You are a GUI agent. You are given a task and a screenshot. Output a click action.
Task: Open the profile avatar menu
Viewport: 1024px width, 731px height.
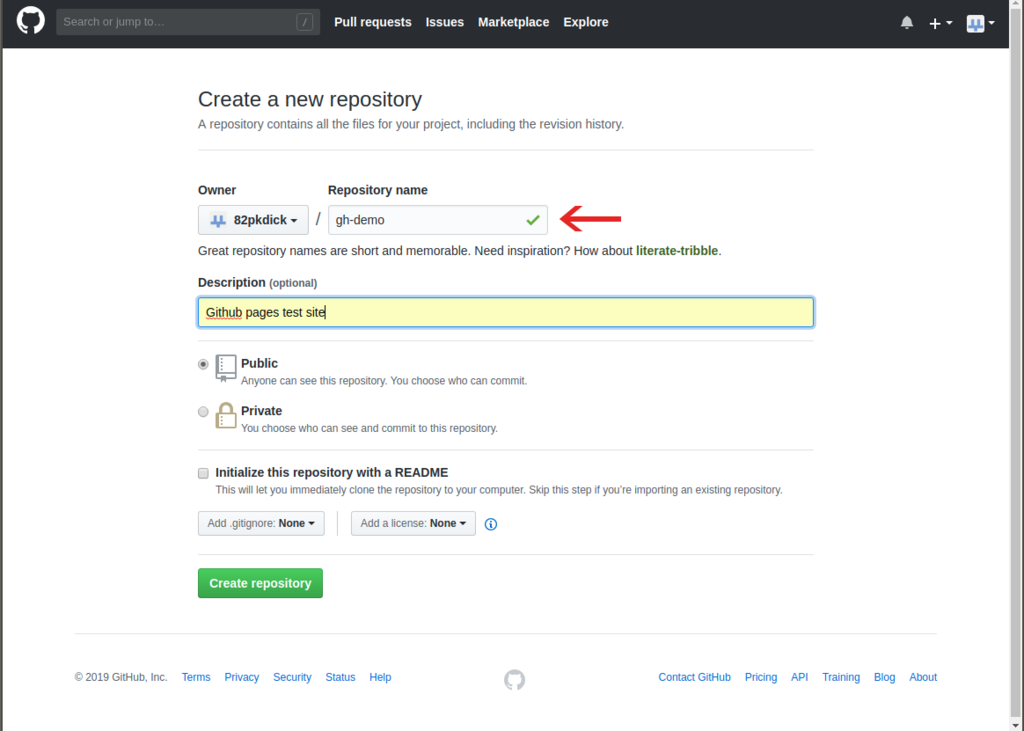(975, 22)
